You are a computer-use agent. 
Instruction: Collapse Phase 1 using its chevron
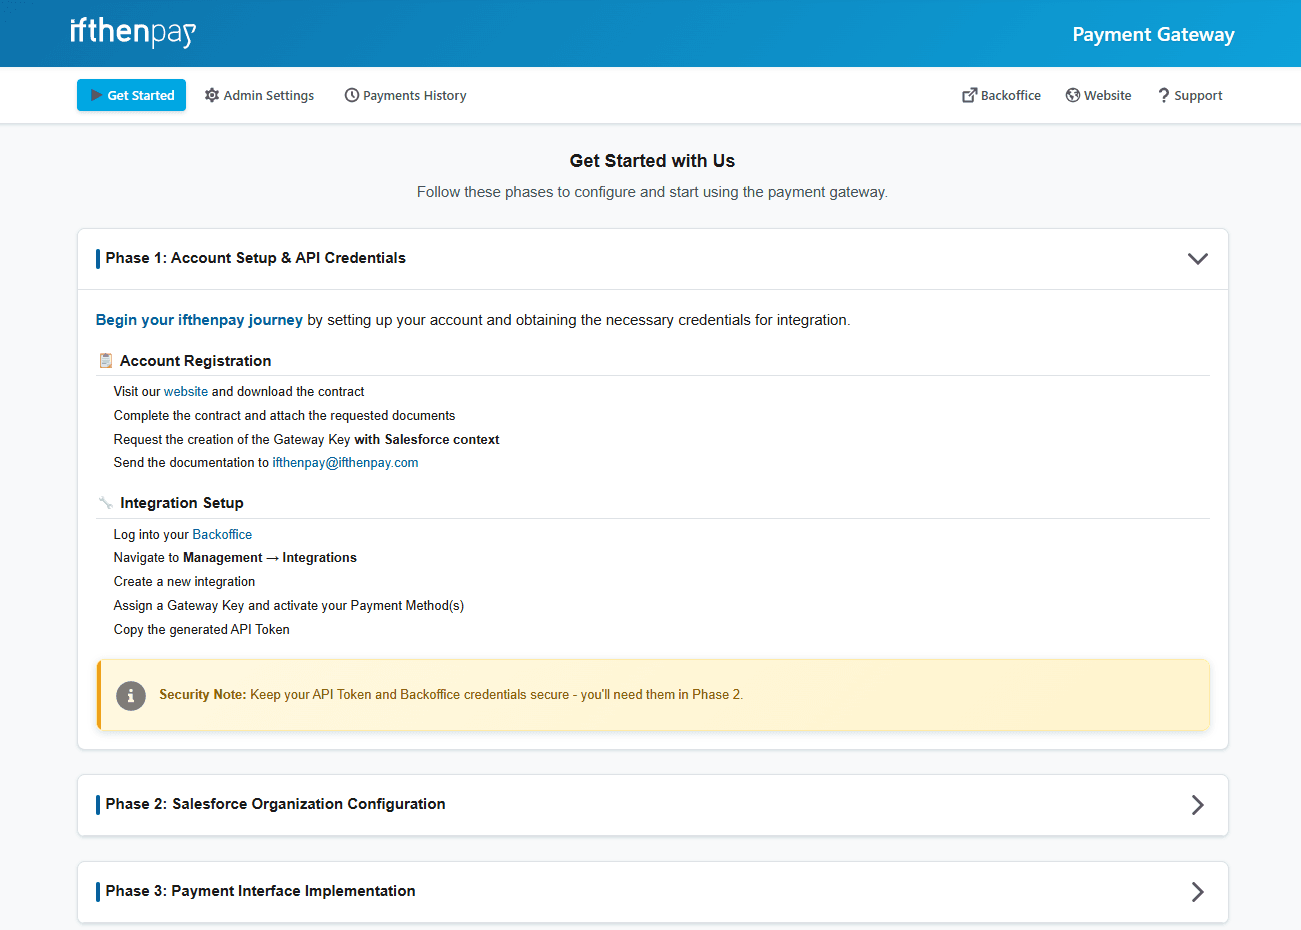[1197, 258]
